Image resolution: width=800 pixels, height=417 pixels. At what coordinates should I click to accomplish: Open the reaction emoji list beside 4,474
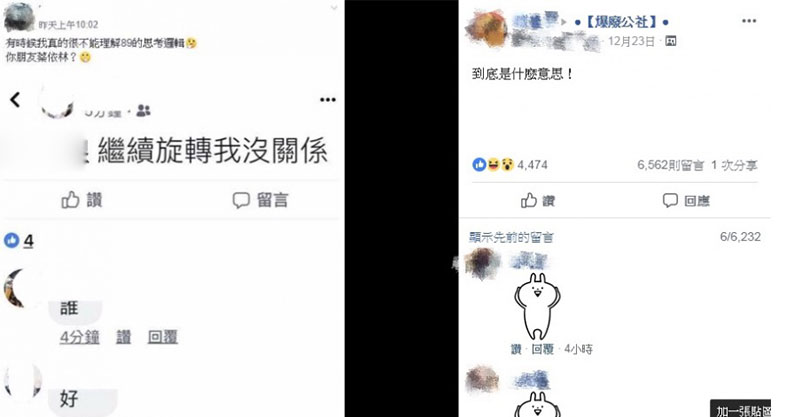pos(493,164)
